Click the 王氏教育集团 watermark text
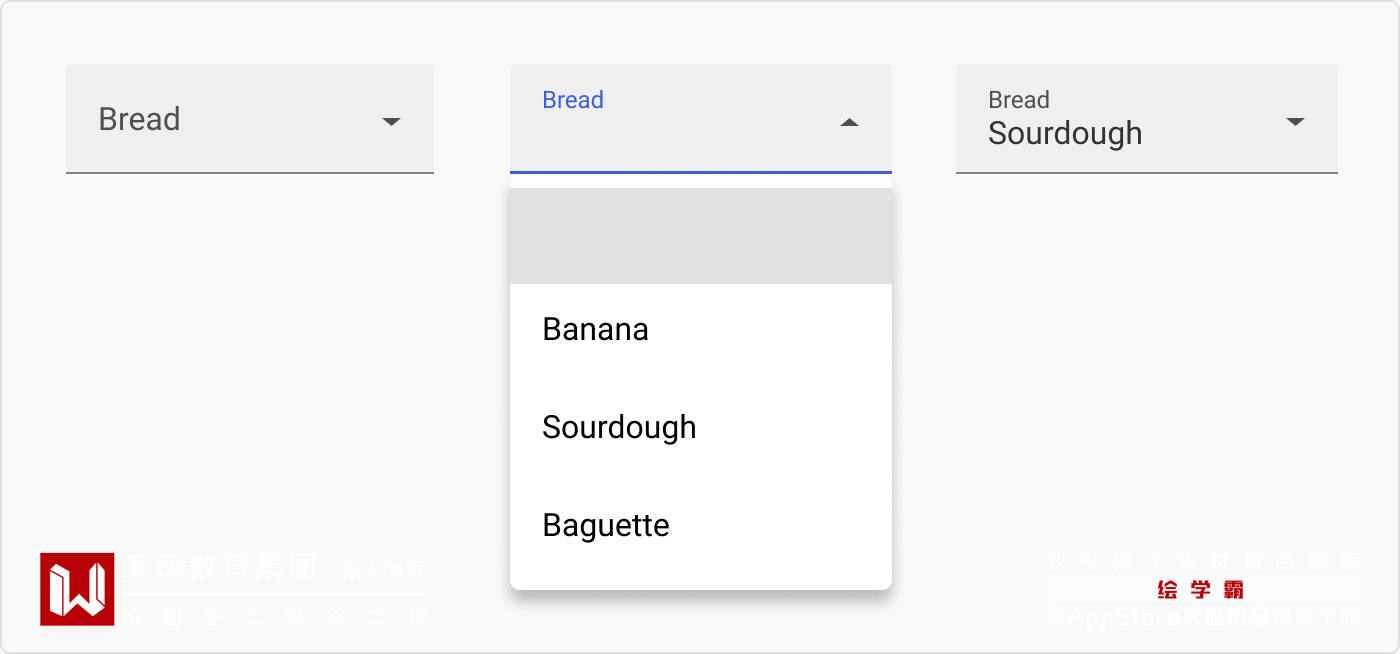The width and height of the screenshot is (1400, 654). click(x=221, y=567)
